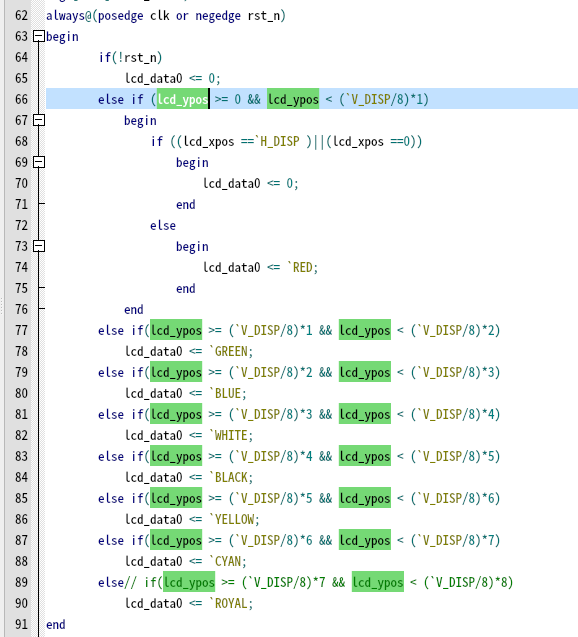The height and width of the screenshot is (637, 578).
Task: Click 'lcd_xpos ==0' on line 68
Action: [x=372, y=141]
